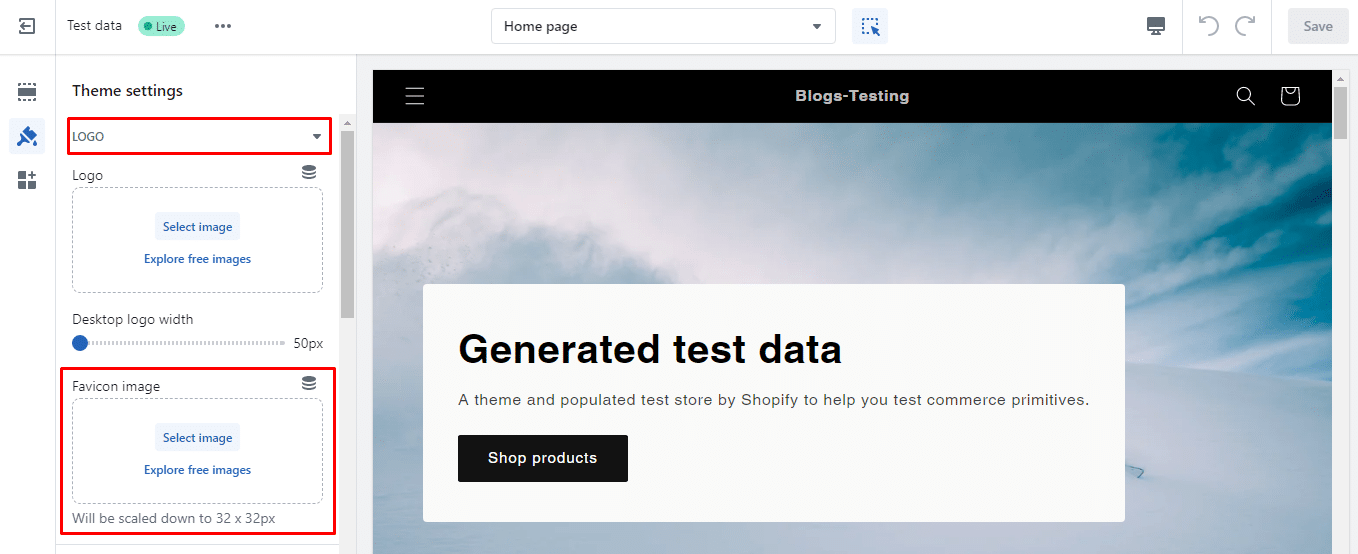Open Theme settings paintbrush icon
This screenshot has width=1358, height=554.
click(x=27, y=136)
